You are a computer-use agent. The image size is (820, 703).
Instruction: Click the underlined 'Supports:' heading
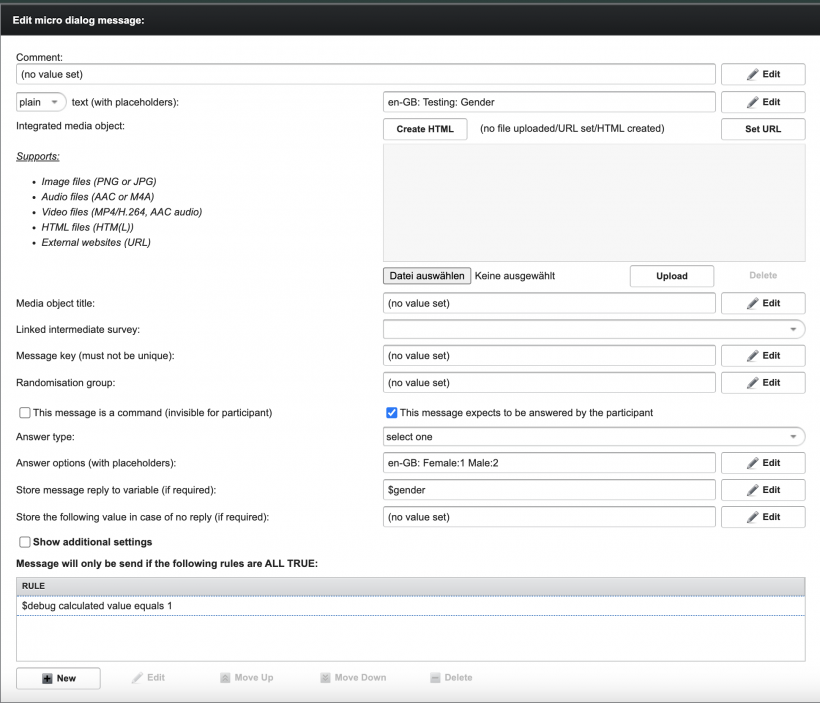coord(38,156)
